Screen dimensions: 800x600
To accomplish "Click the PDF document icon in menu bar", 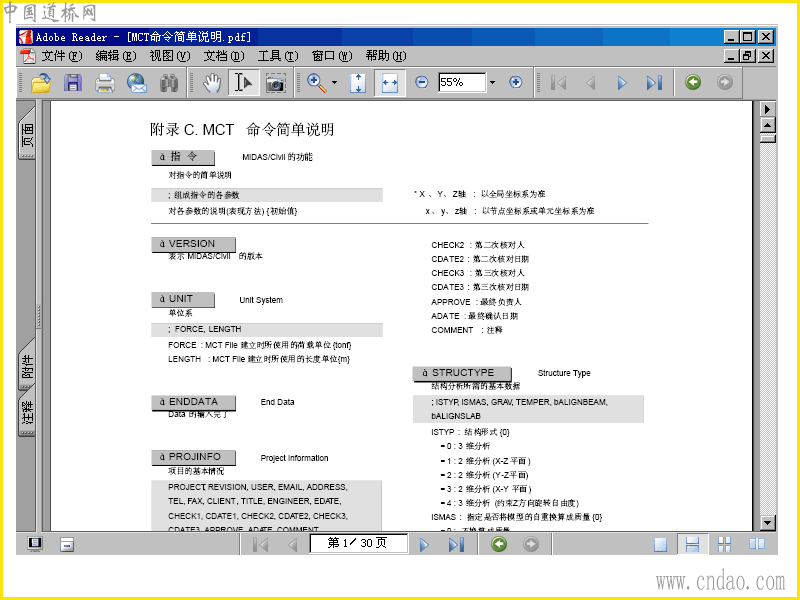I will [x=28, y=56].
